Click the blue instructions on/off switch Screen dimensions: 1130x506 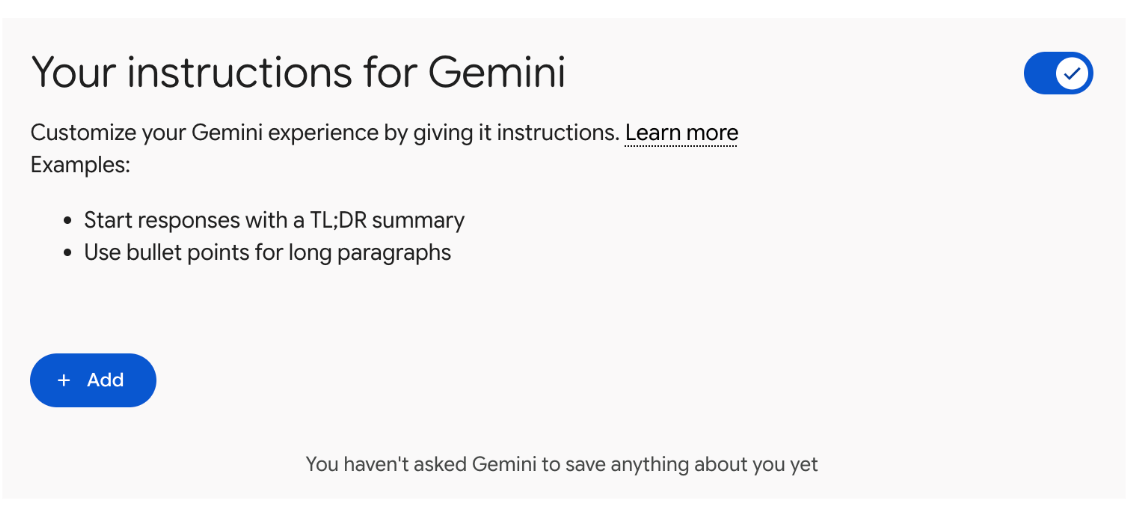1058,74
